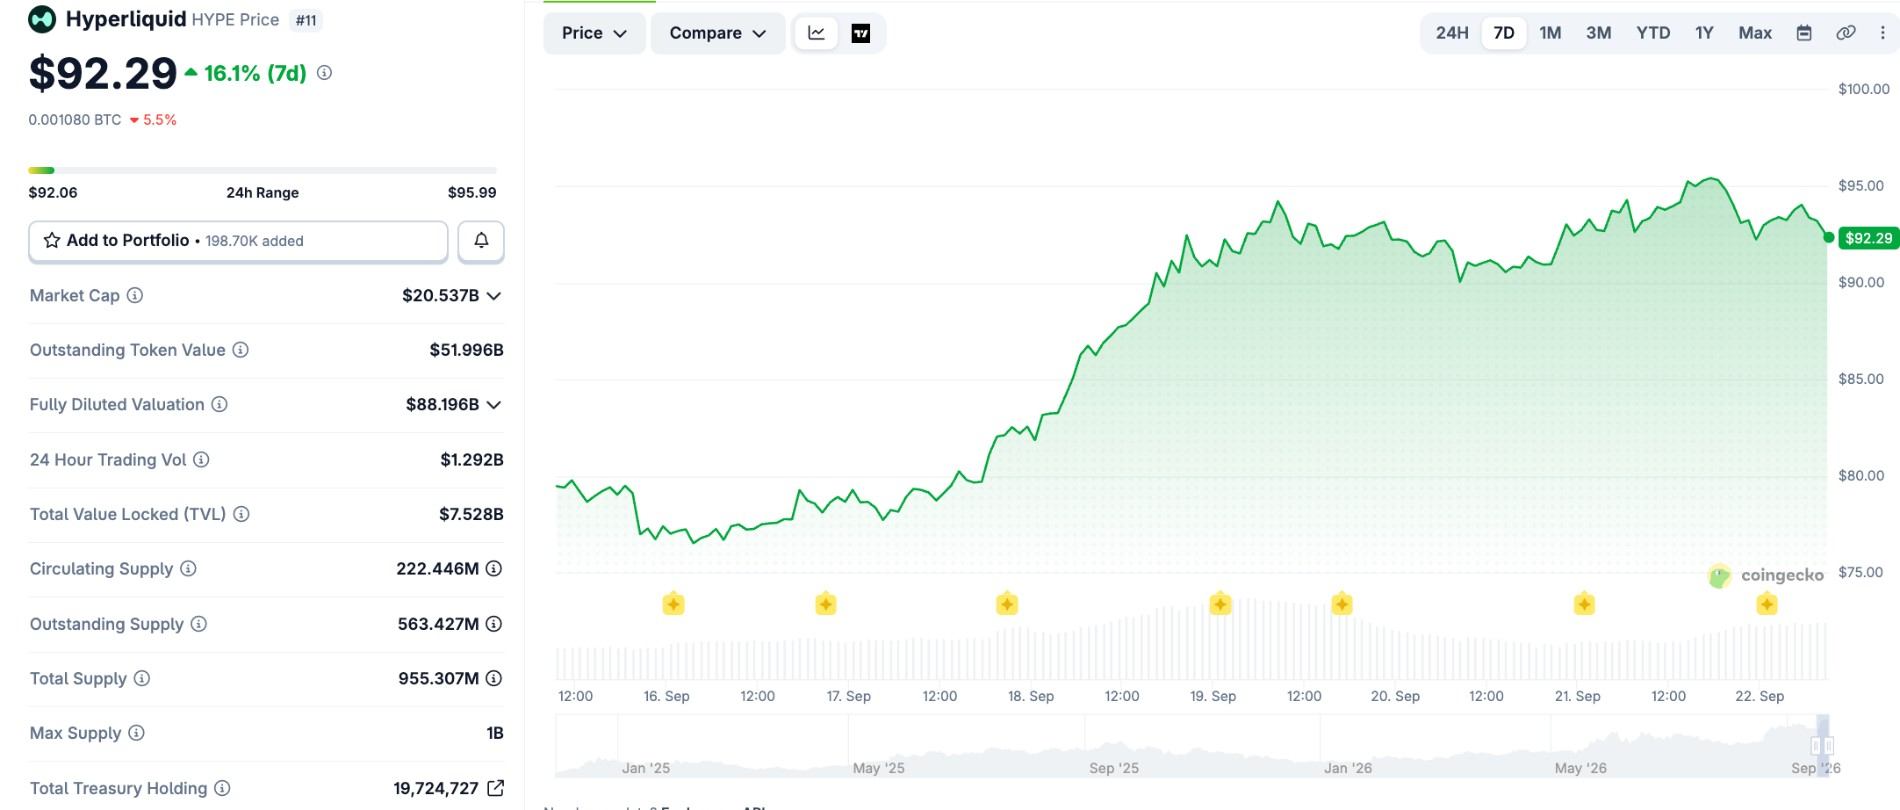The width and height of the screenshot is (1900, 810).
Task: Open the calendar date range picker
Action: pyautogui.click(x=1804, y=33)
